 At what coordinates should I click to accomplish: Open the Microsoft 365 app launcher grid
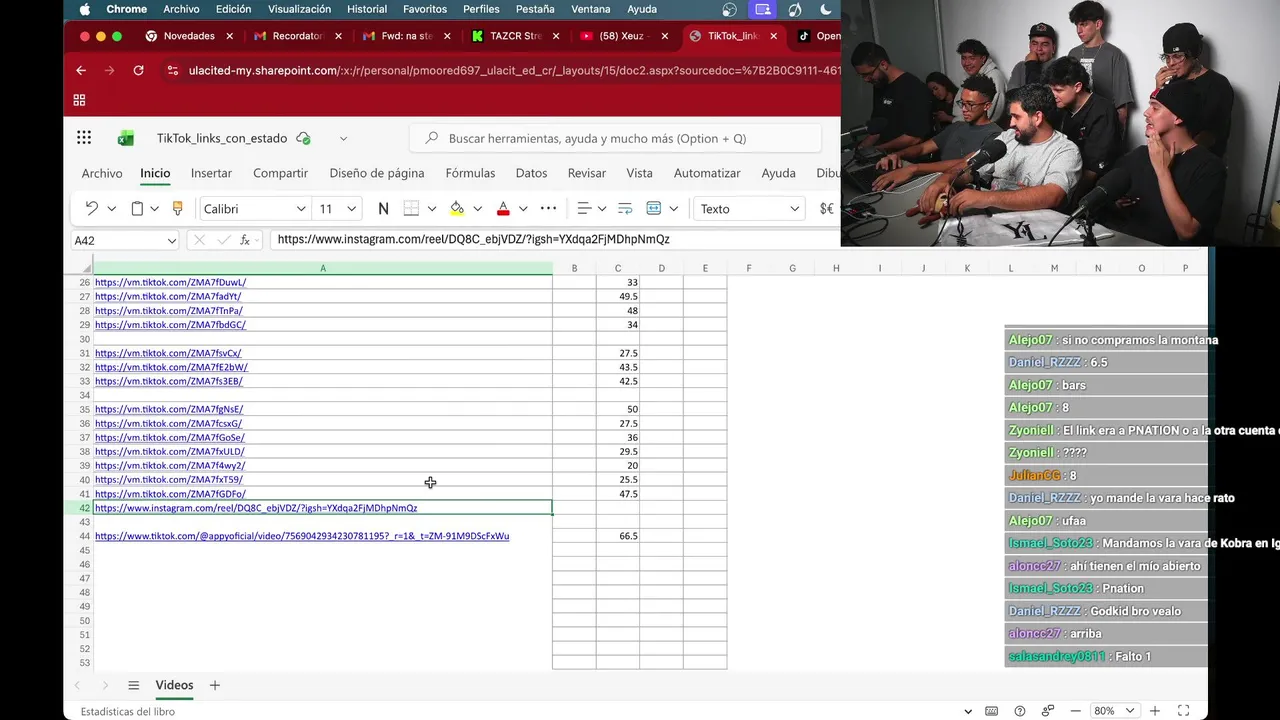84,138
